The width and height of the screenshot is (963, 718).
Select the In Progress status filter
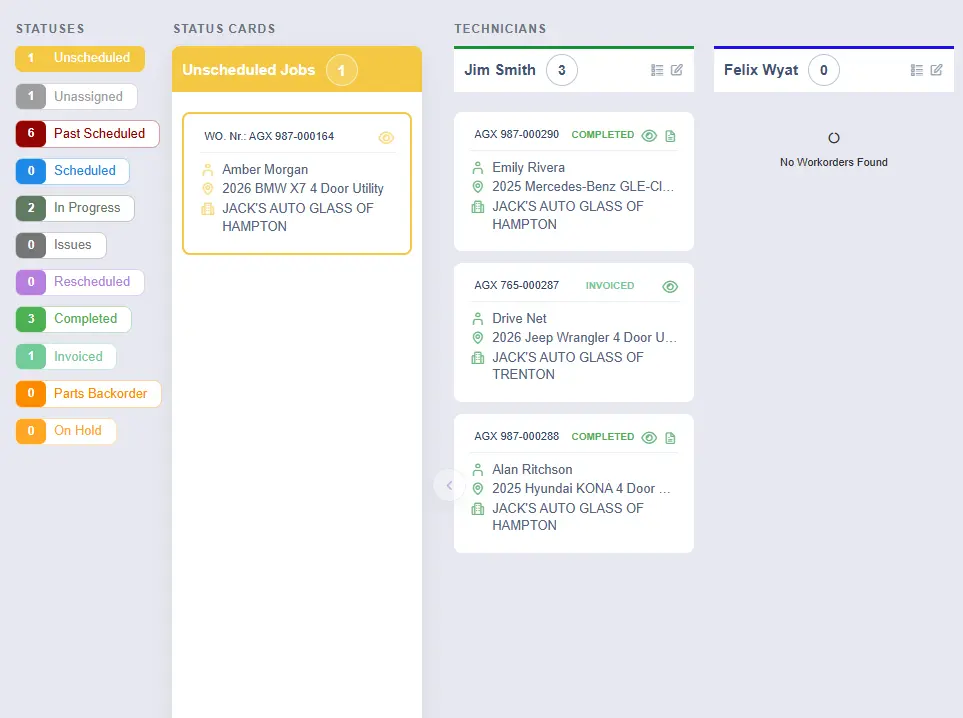coord(75,208)
